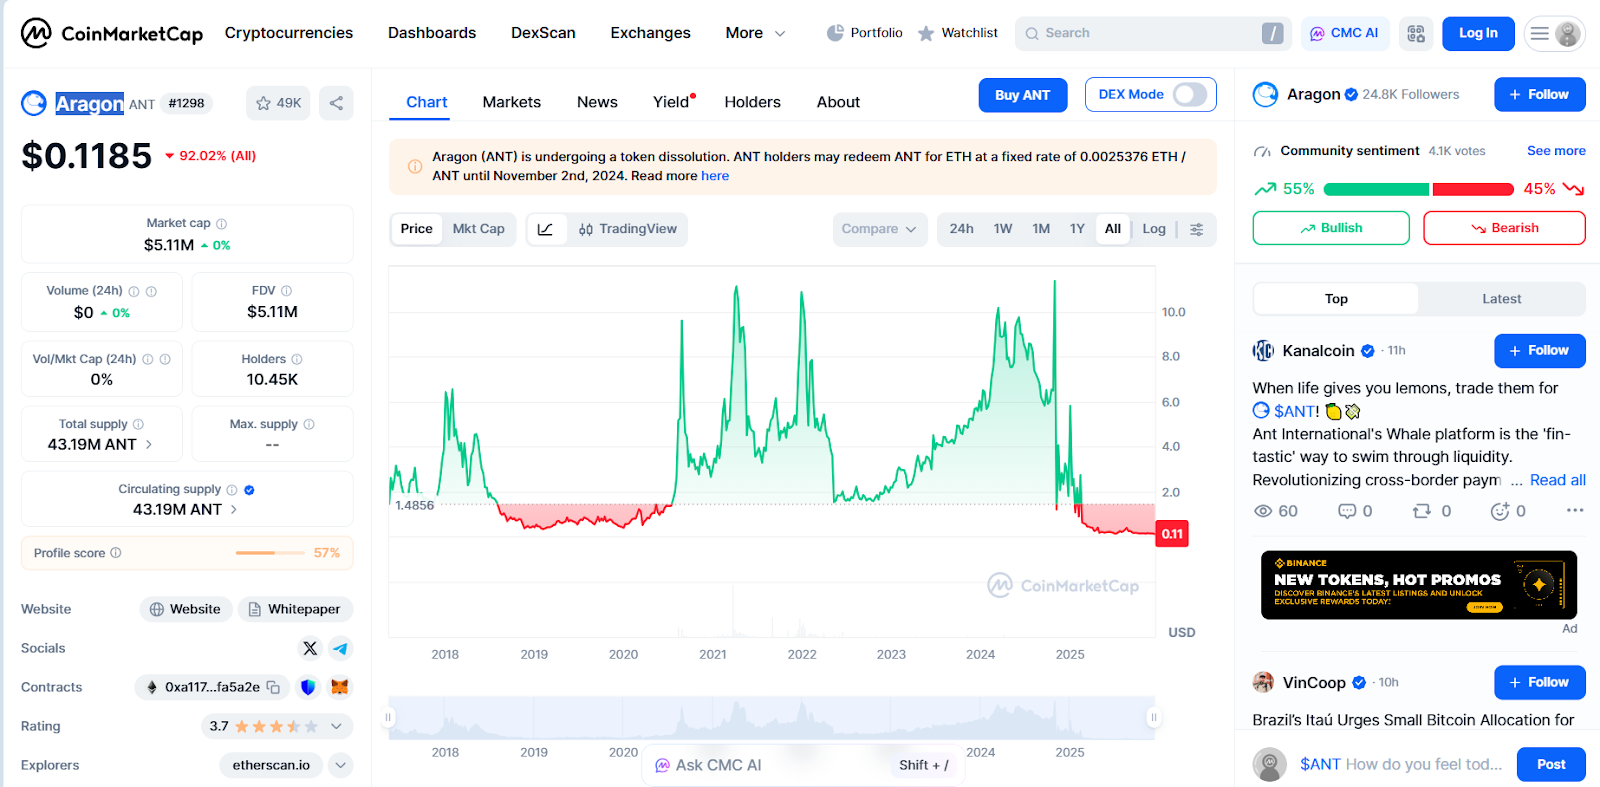Enable Log scale on the chart

(x=1154, y=229)
